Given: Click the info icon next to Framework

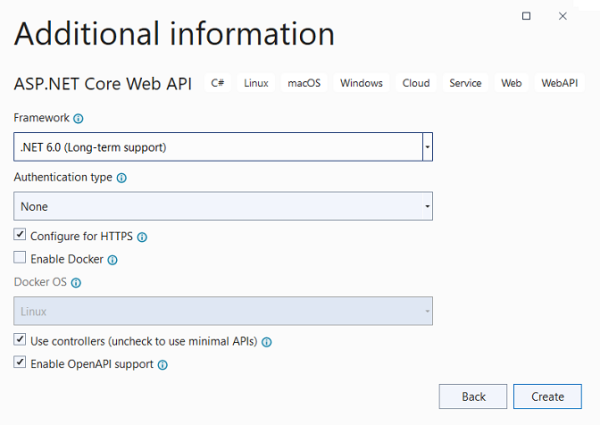Looking at the screenshot, I should [x=79, y=118].
